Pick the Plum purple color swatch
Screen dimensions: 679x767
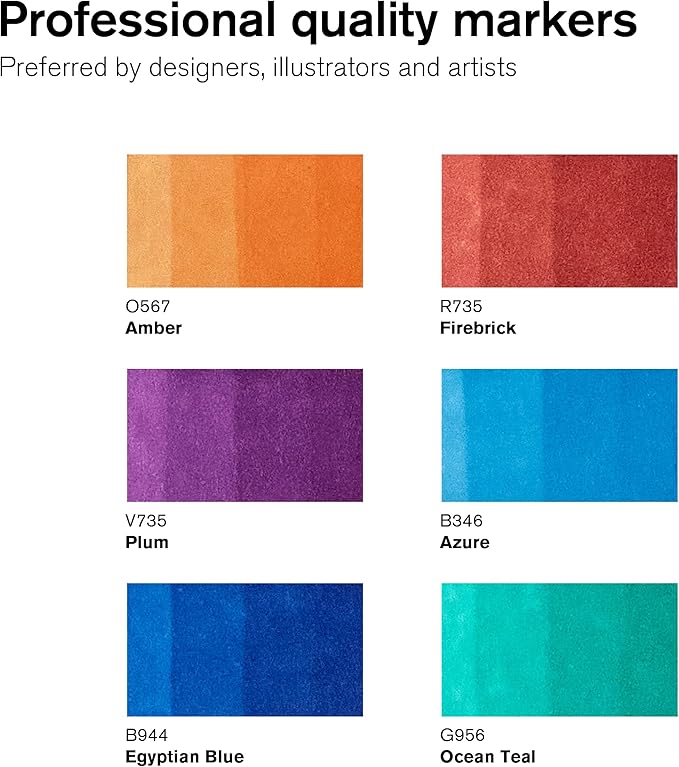pos(244,435)
